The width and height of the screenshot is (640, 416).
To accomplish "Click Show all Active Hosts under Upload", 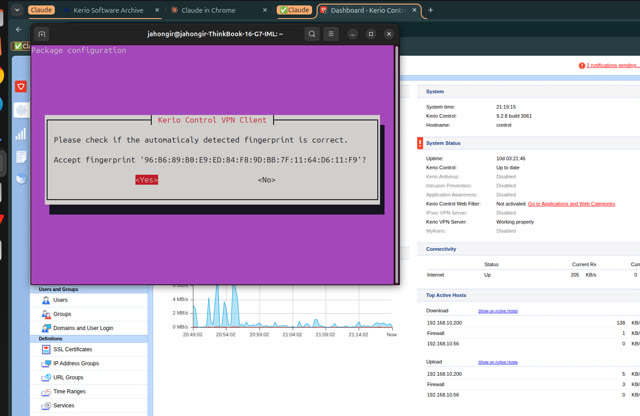I will (498, 362).
